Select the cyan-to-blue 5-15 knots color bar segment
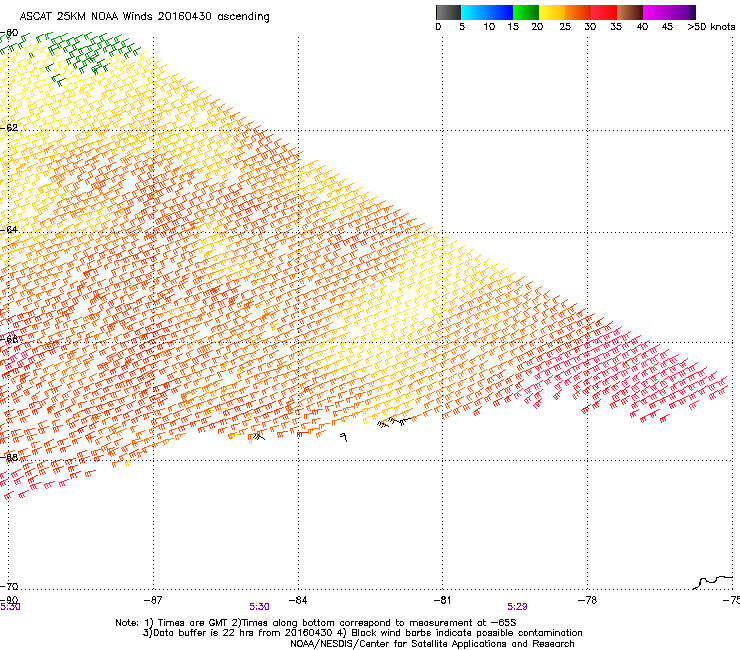Screen dimensions: 740x650 tap(487, 12)
